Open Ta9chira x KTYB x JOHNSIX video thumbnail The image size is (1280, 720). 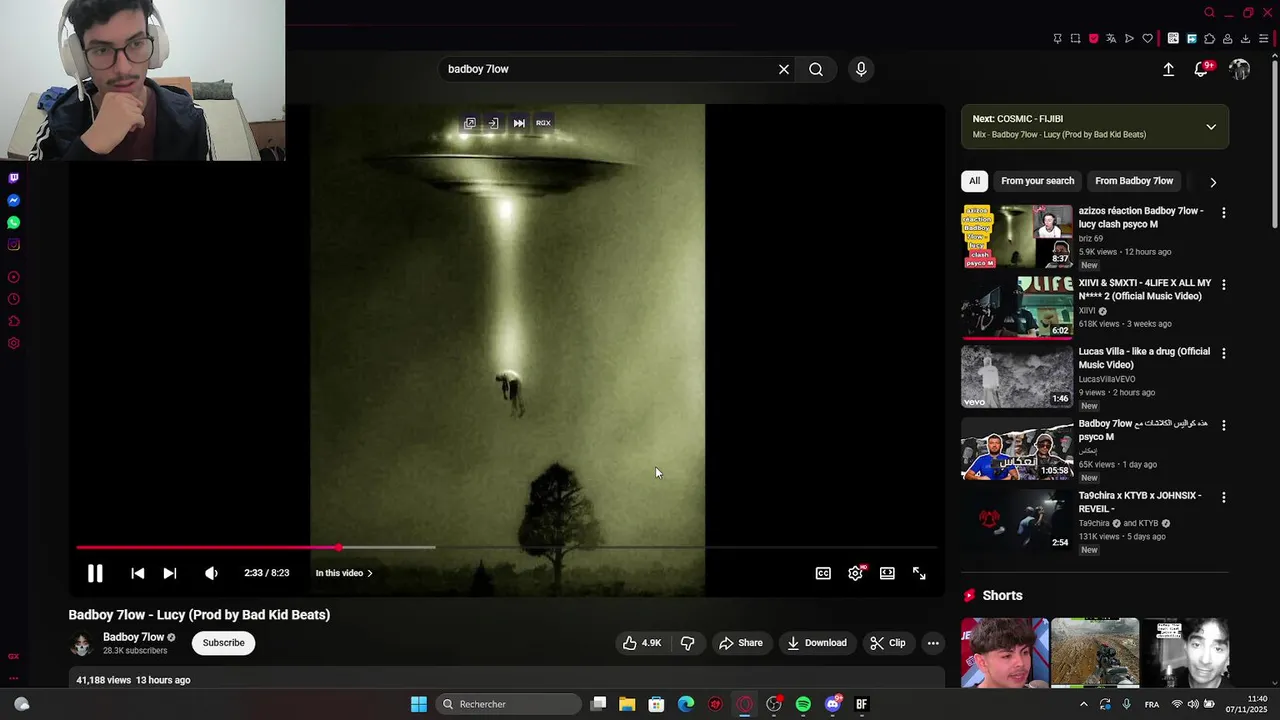(x=1017, y=520)
